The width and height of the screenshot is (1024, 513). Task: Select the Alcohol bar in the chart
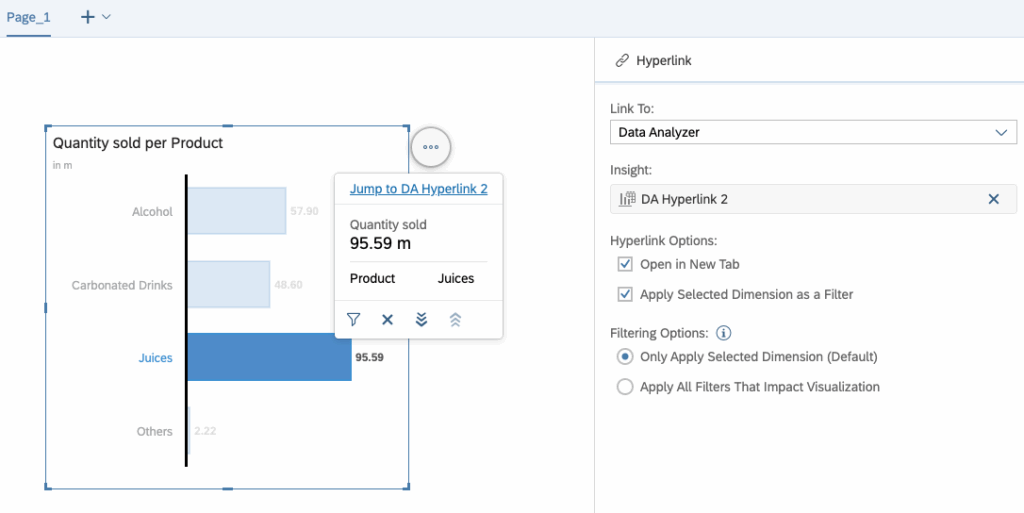pyautogui.click(x=237, y=211)
